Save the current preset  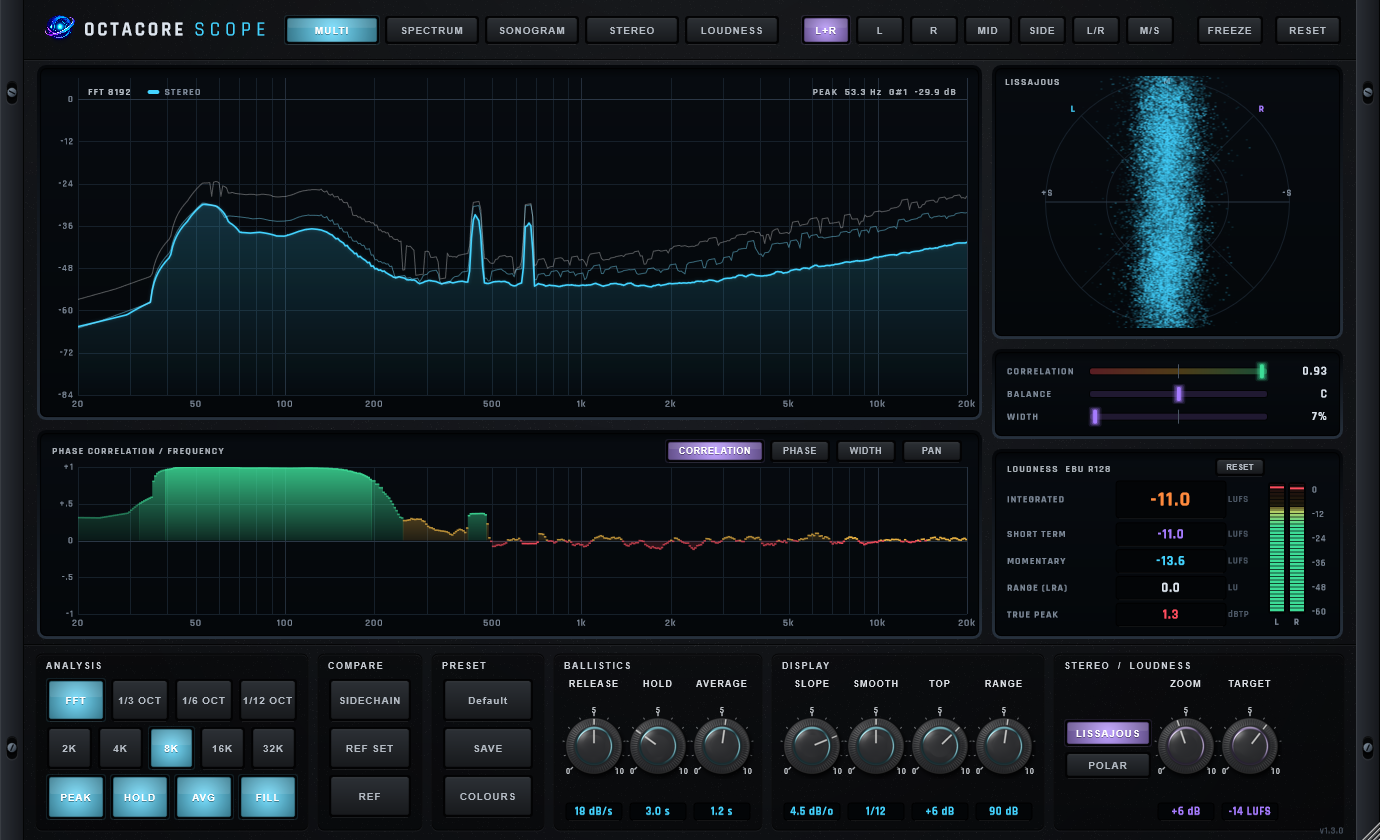point(488,748)
